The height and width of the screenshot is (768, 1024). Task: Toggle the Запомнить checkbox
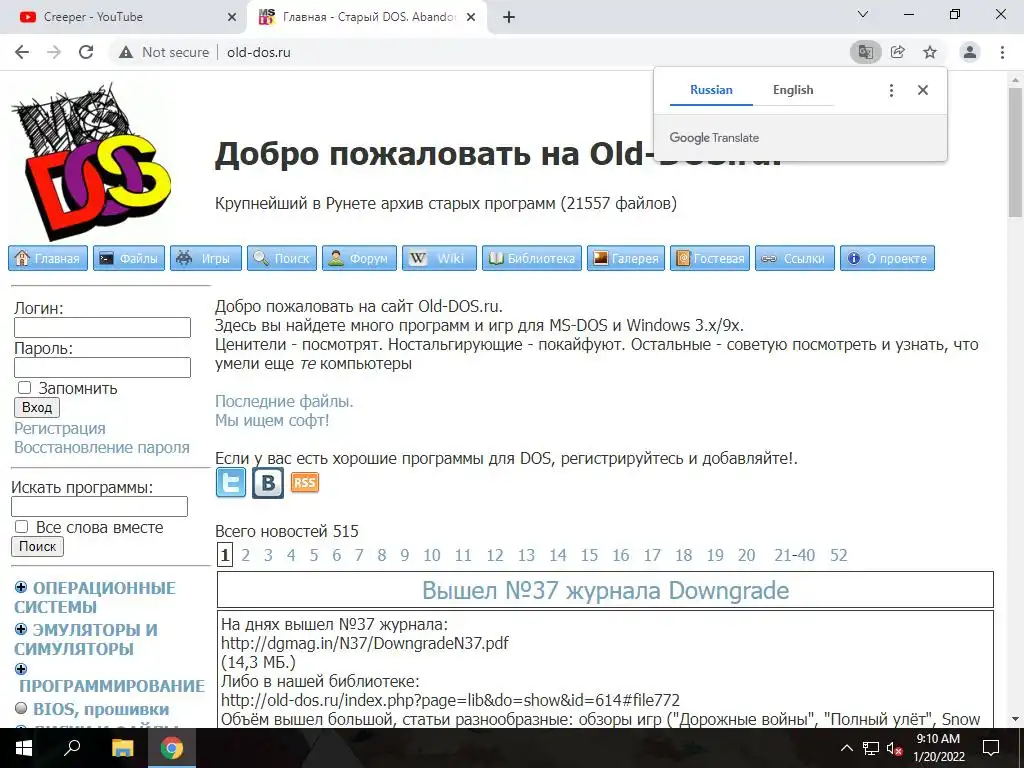point(24,387)
